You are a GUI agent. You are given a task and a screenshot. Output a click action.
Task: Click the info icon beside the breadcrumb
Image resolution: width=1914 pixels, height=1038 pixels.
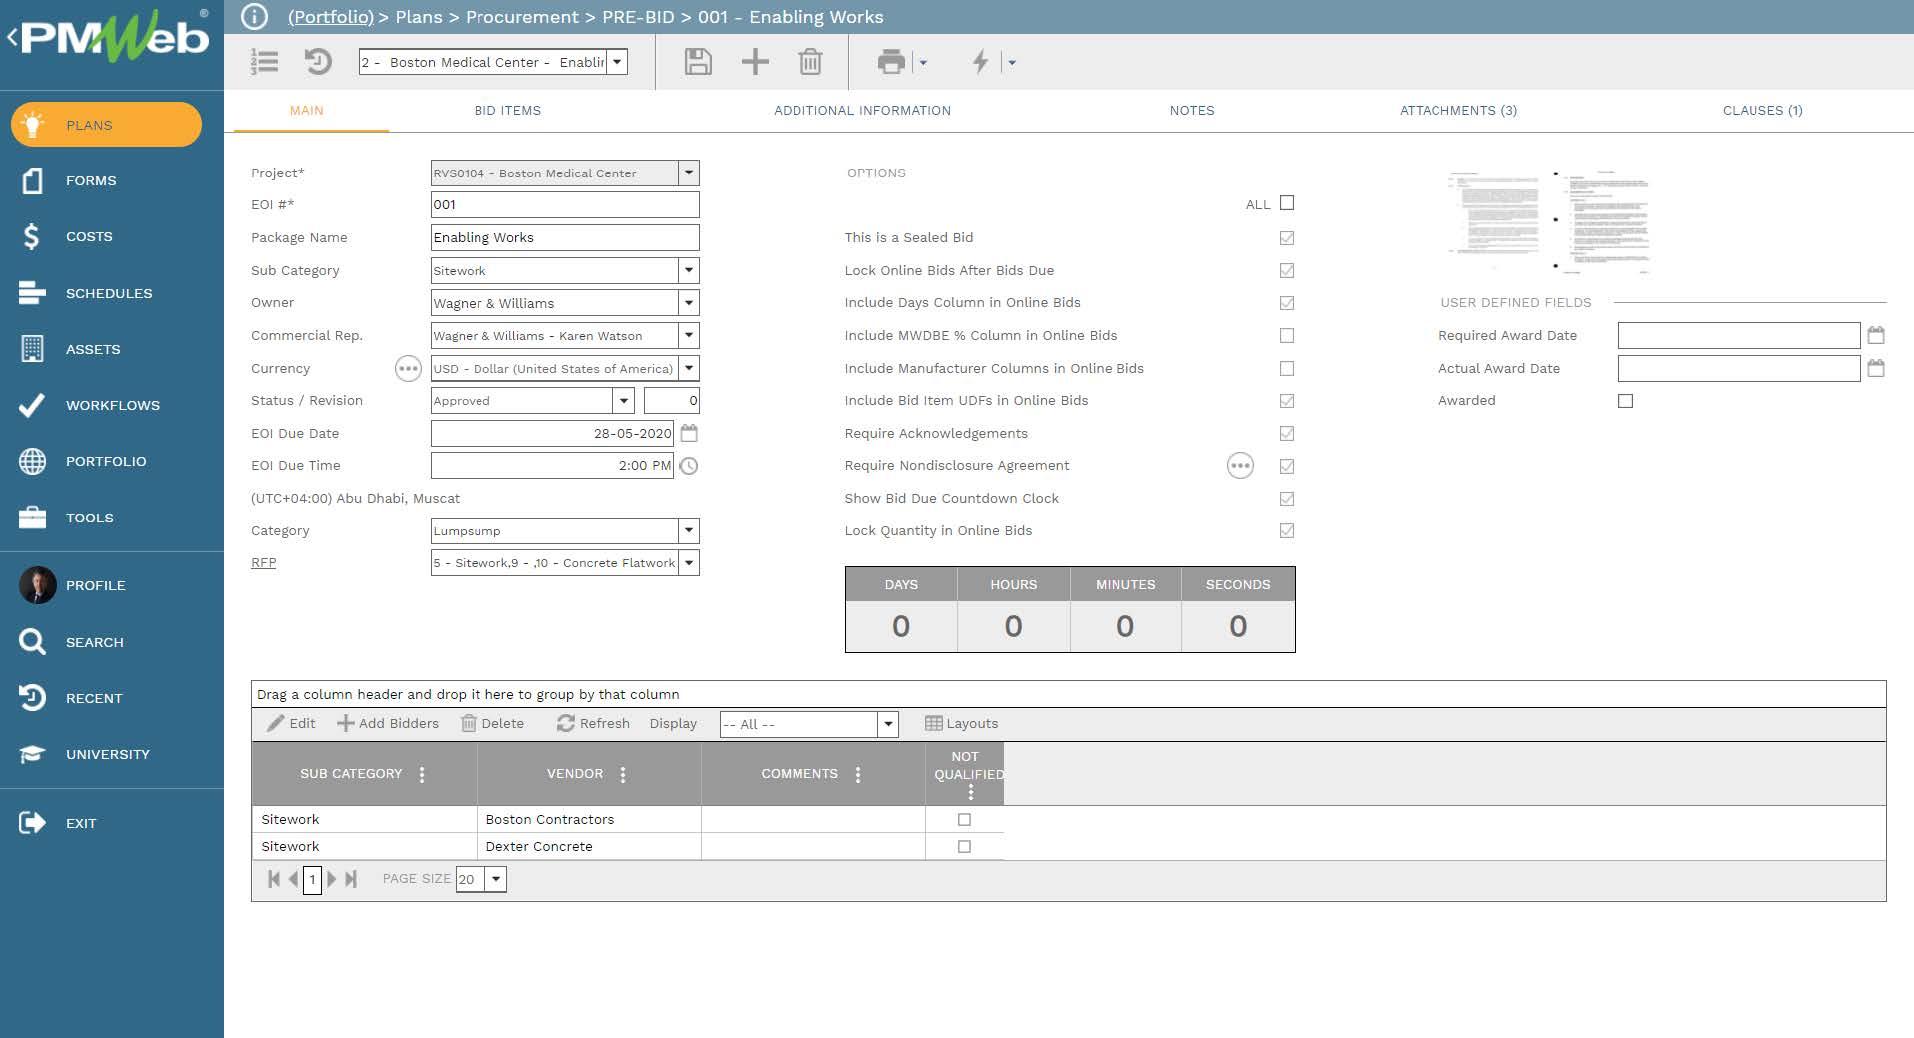255,17
